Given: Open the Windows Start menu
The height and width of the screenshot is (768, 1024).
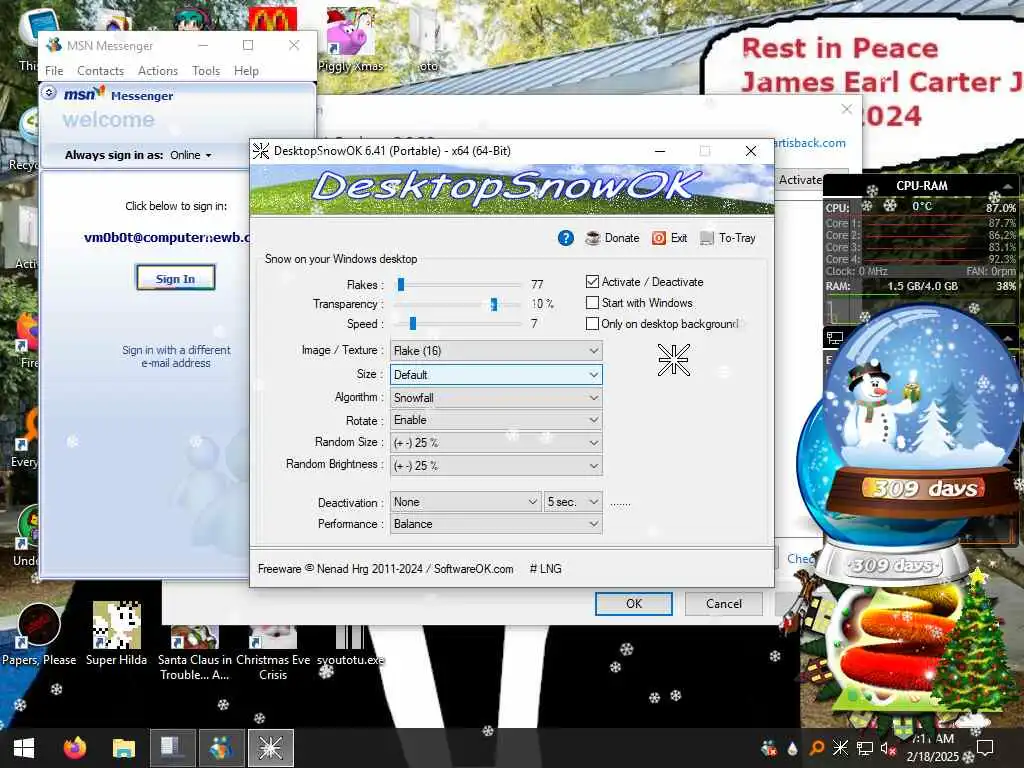Looking at the screenshot, I should (x=24, y=748).
